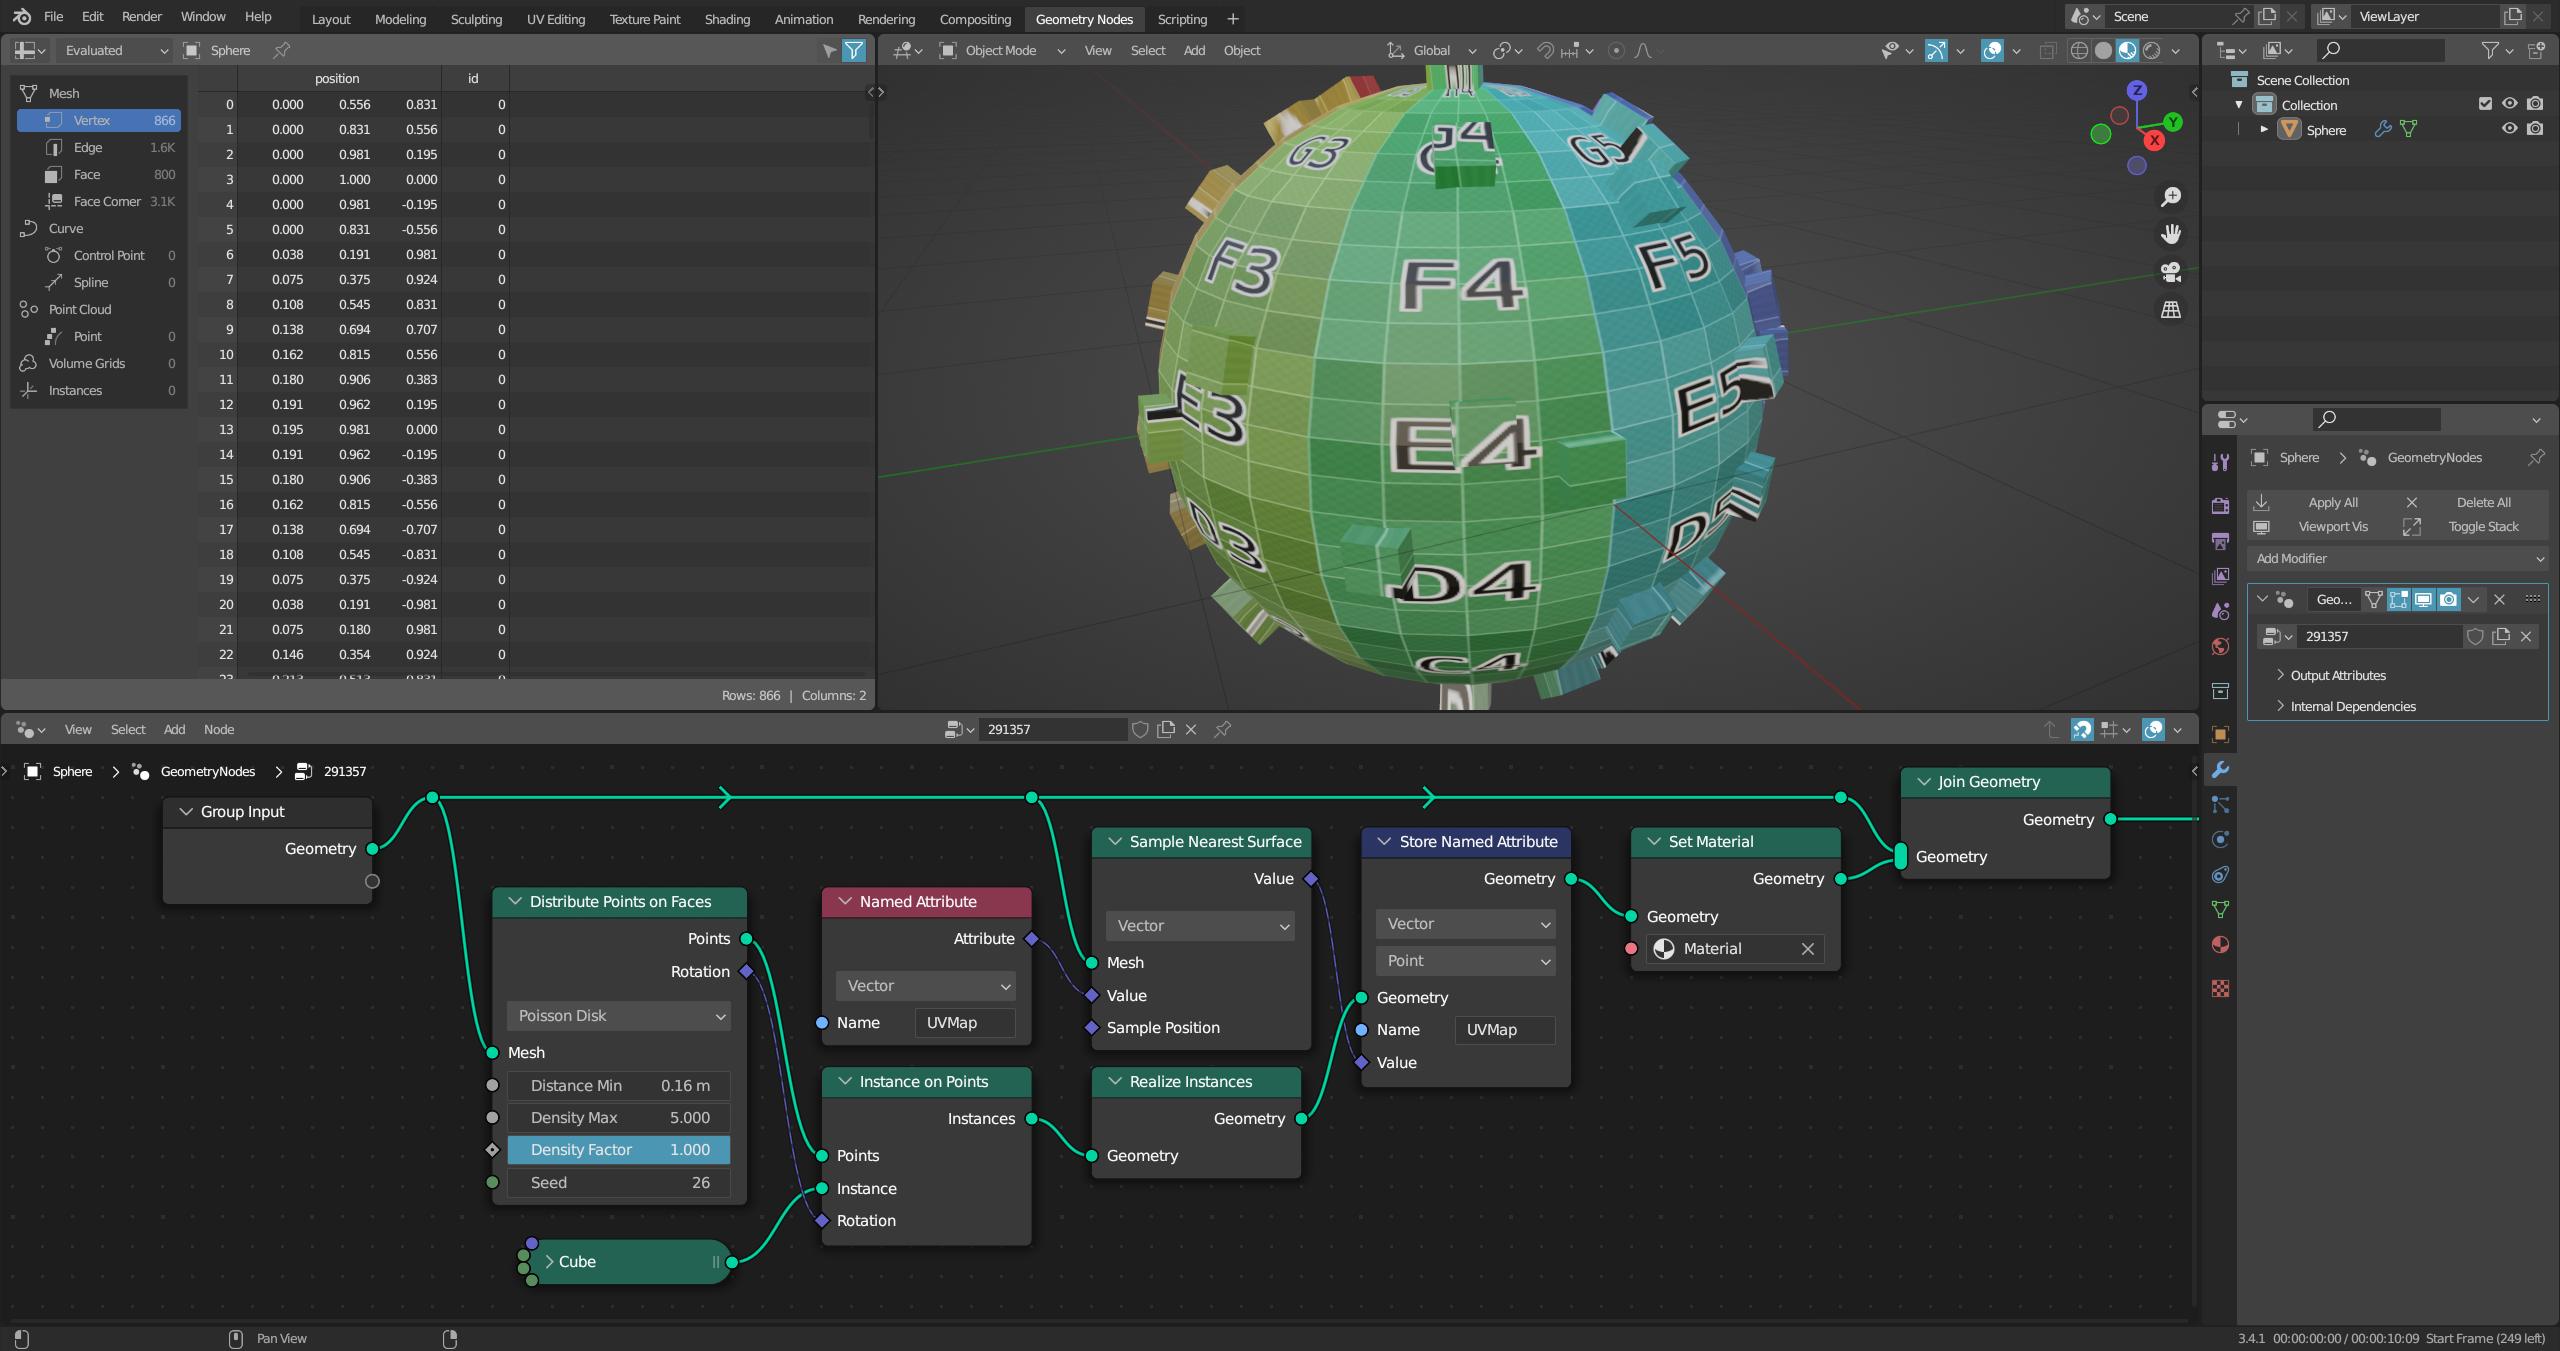
Task: Open Poisson Disk distribution method dropdown
Action: click(x=619, y=1016)
